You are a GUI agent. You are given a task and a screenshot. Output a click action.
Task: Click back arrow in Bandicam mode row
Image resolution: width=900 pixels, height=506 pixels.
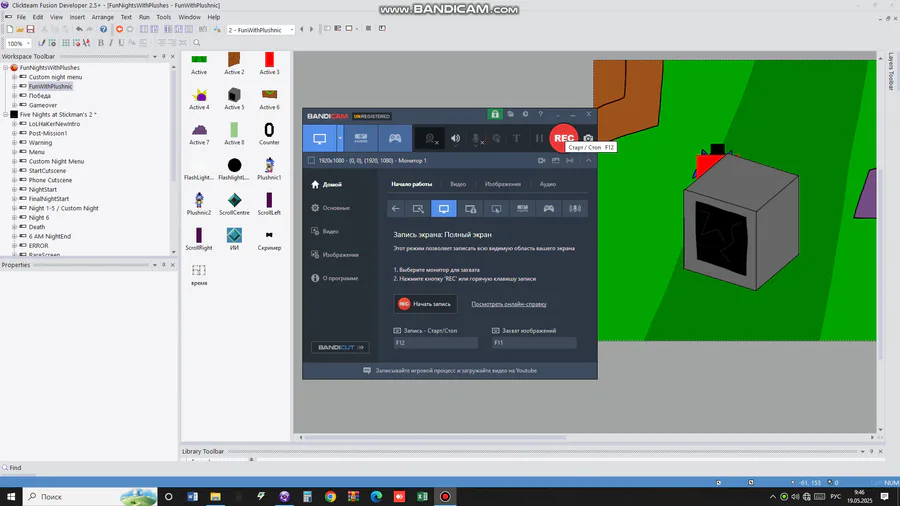coord(395,209)
